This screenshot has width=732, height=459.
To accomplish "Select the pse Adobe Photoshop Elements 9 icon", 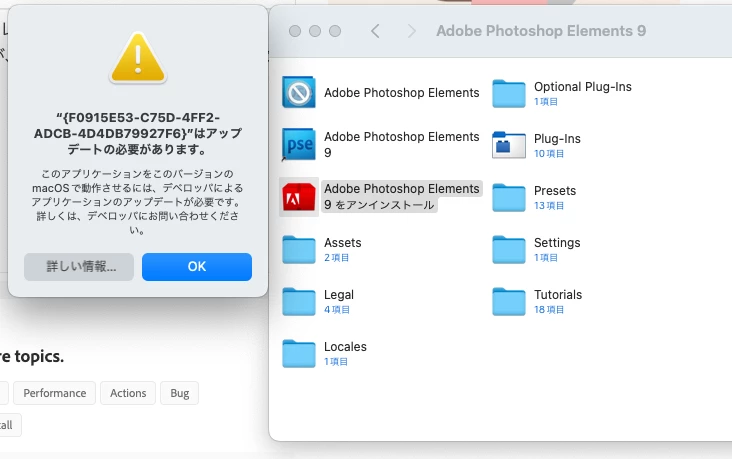I will click(x=299, y=144).
